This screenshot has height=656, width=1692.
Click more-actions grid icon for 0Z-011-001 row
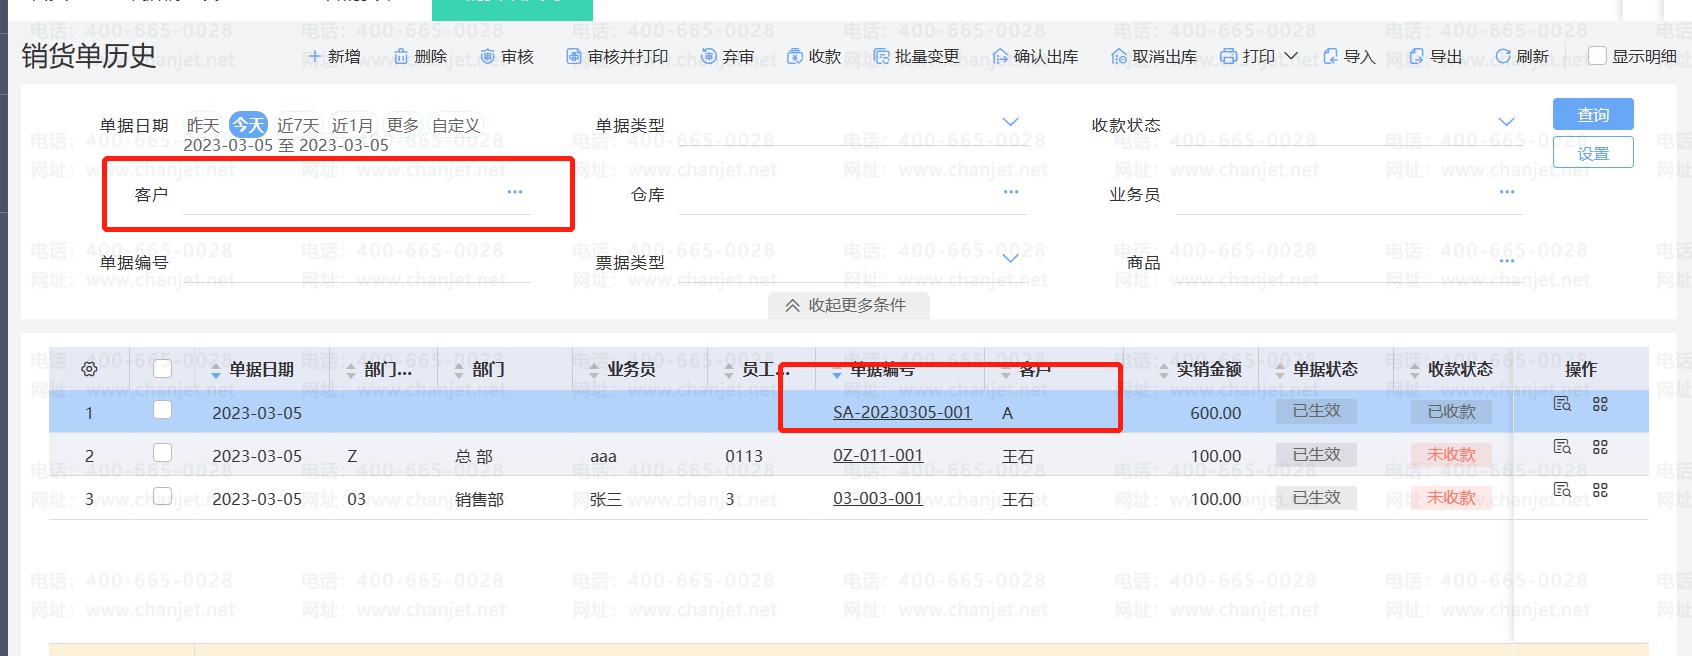(1600, 447)
